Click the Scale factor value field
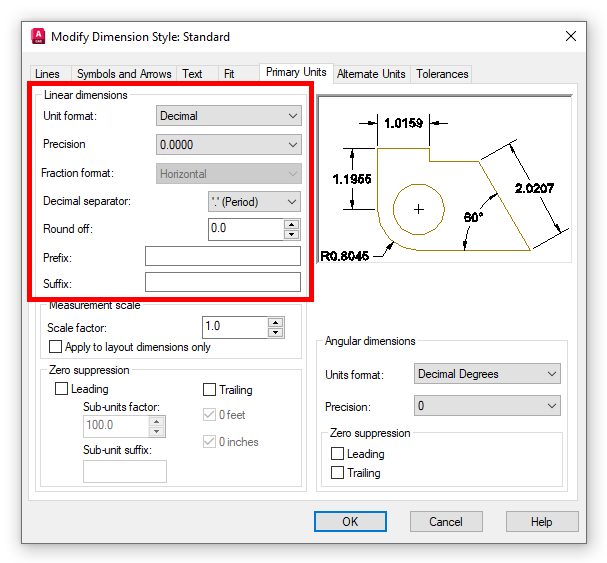Viewport: 607px width, 563px height. (x=235, y=327)
